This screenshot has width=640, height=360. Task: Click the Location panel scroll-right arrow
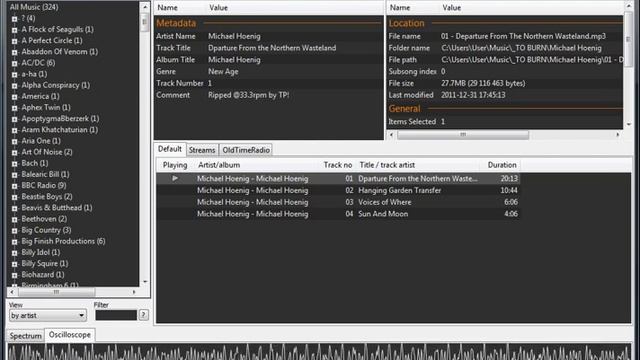[x=618, y=135]
